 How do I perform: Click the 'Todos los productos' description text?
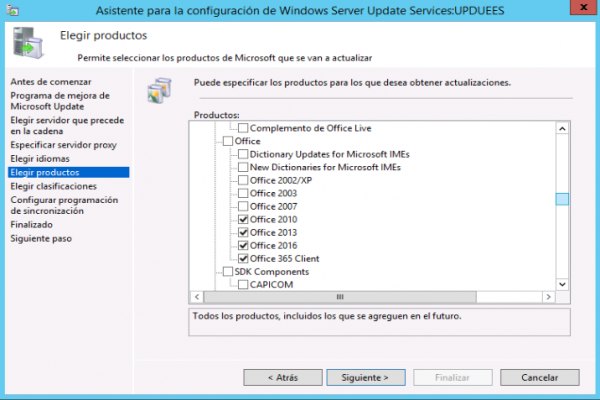point(327,316)
